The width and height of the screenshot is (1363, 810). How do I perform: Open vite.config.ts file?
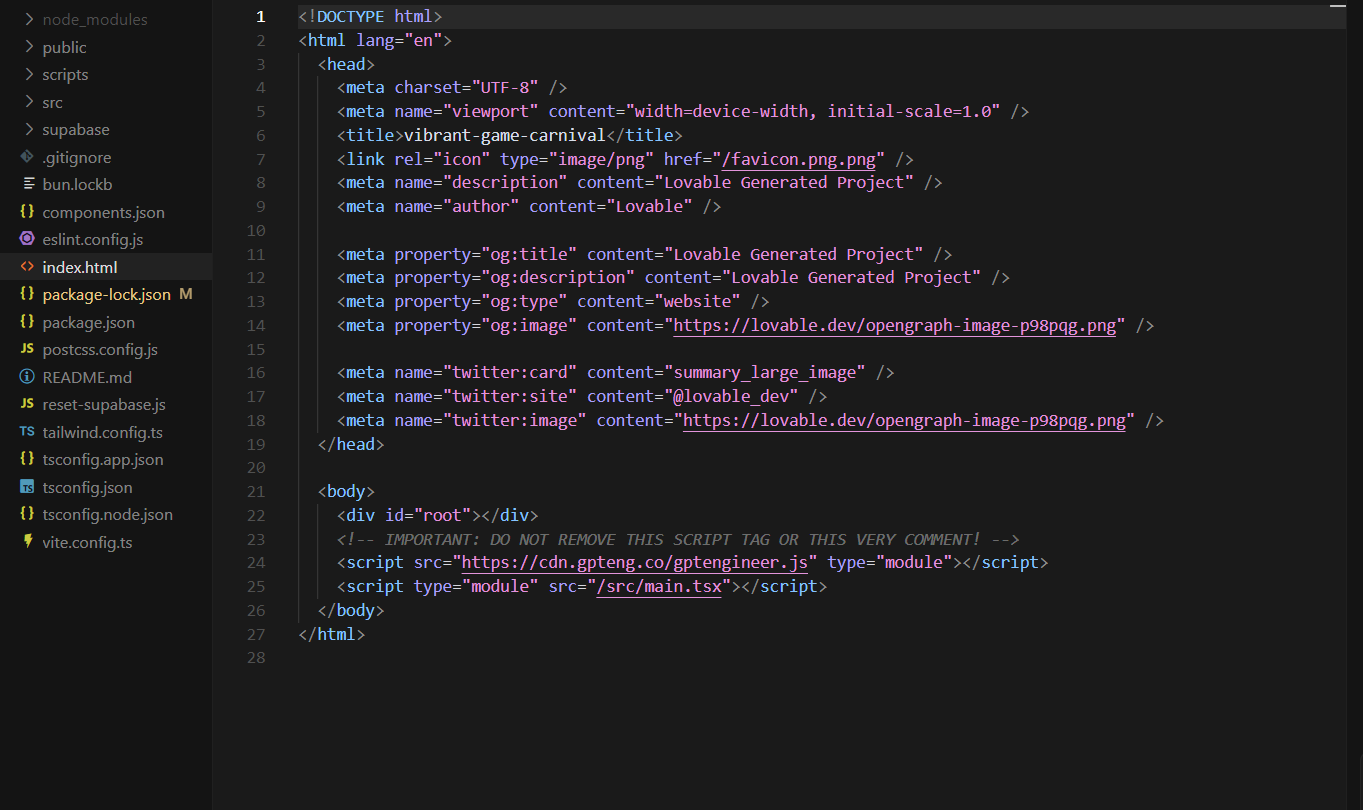pos(87,542)
